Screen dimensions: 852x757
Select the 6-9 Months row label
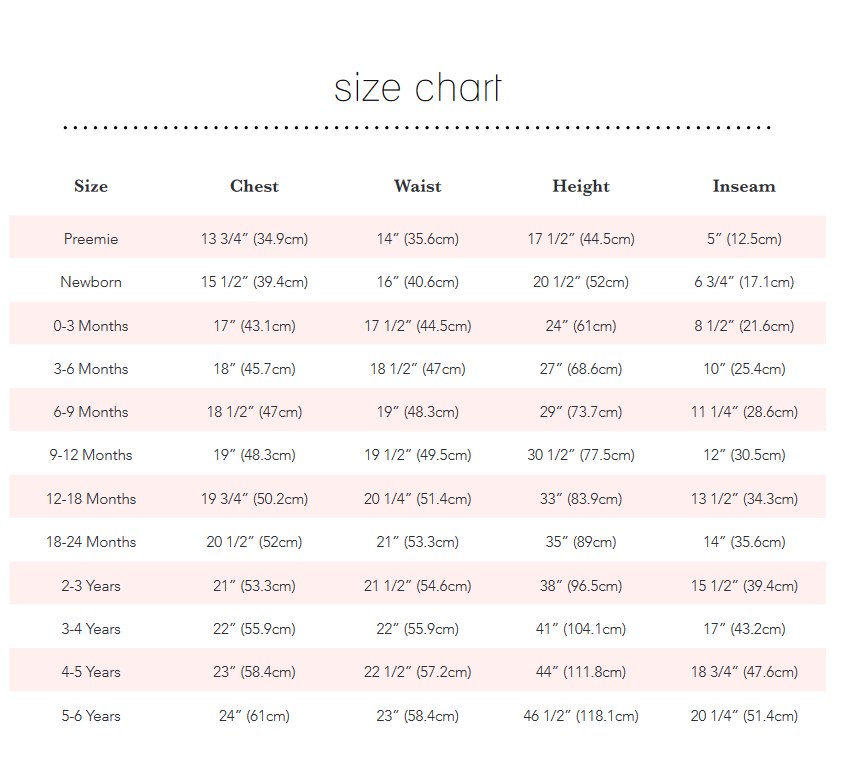click(x=91, y=412)
